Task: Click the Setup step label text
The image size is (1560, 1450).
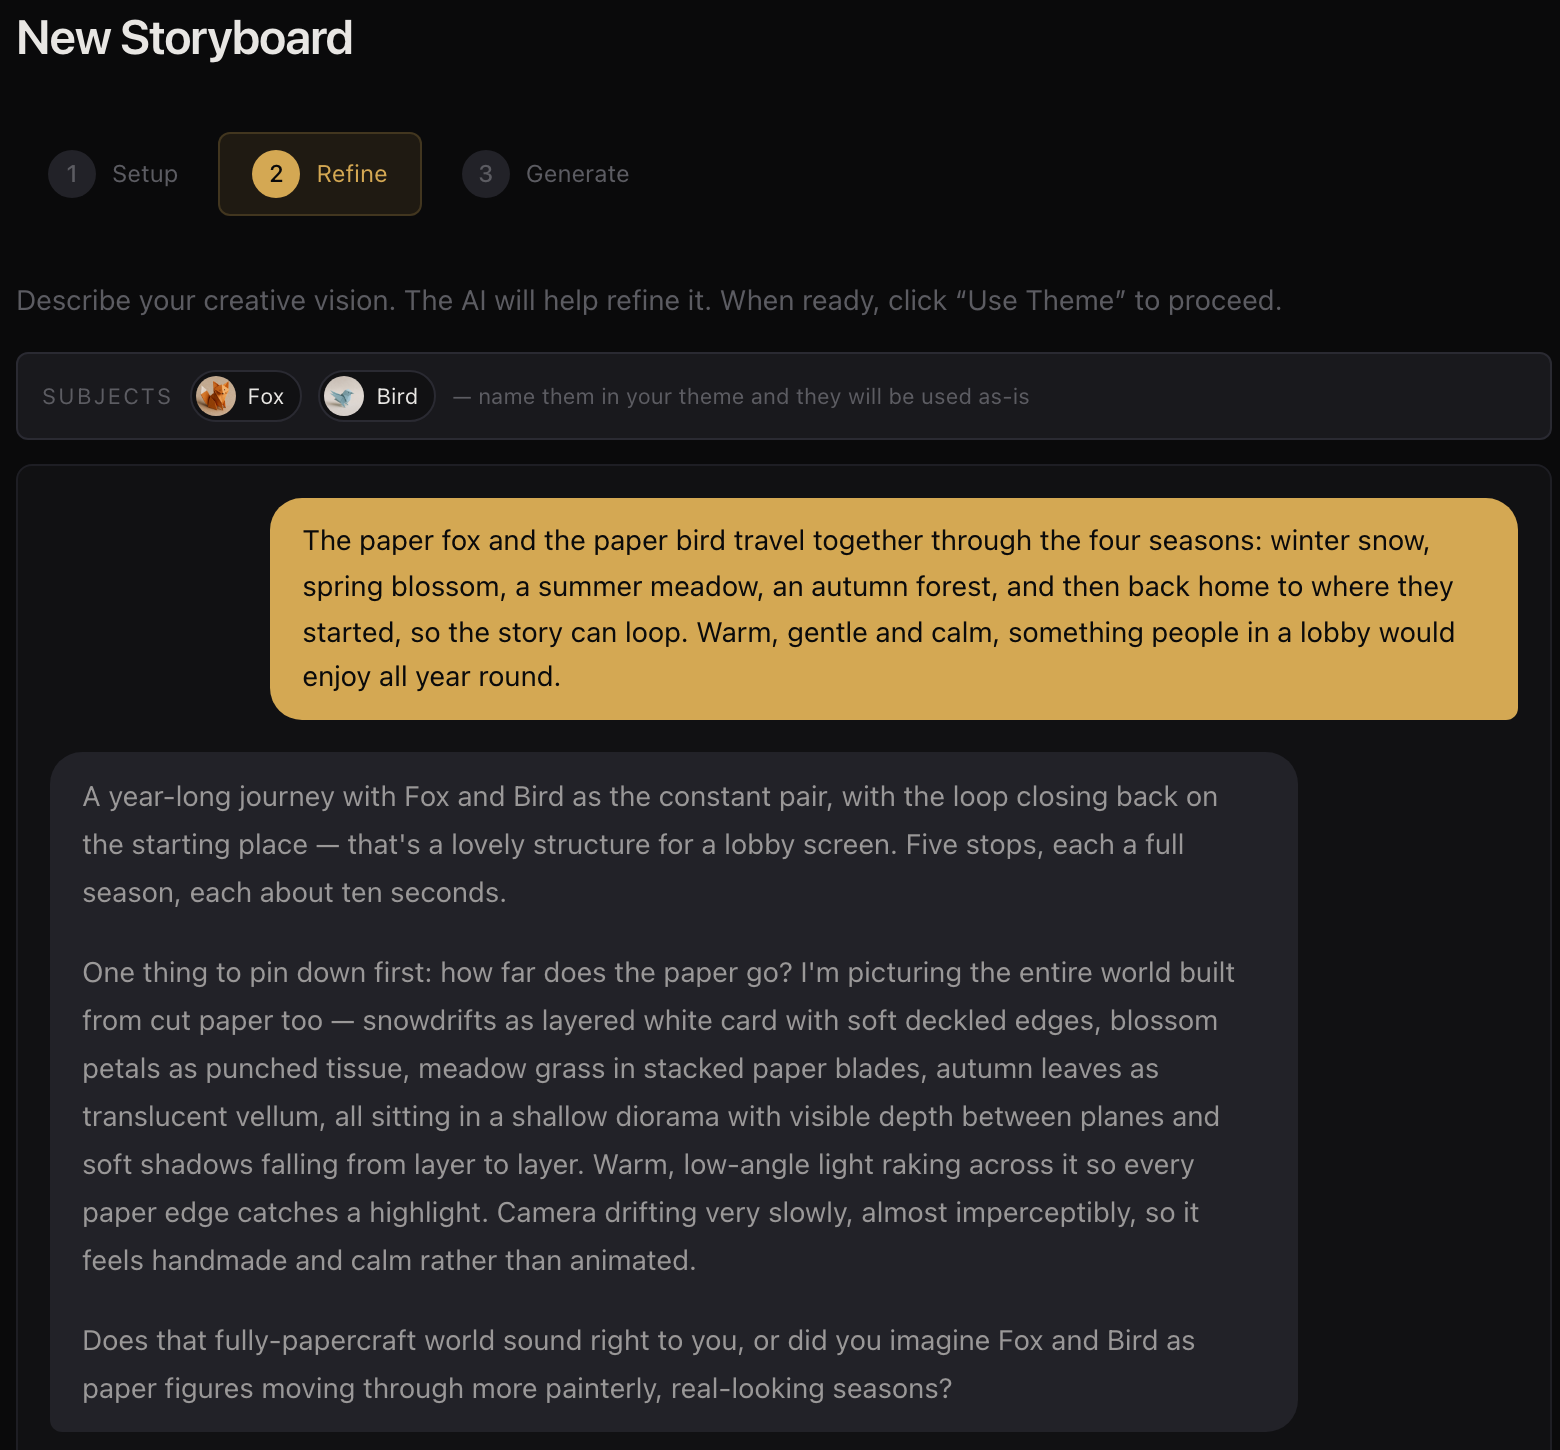Action: [x=145, y=174]
